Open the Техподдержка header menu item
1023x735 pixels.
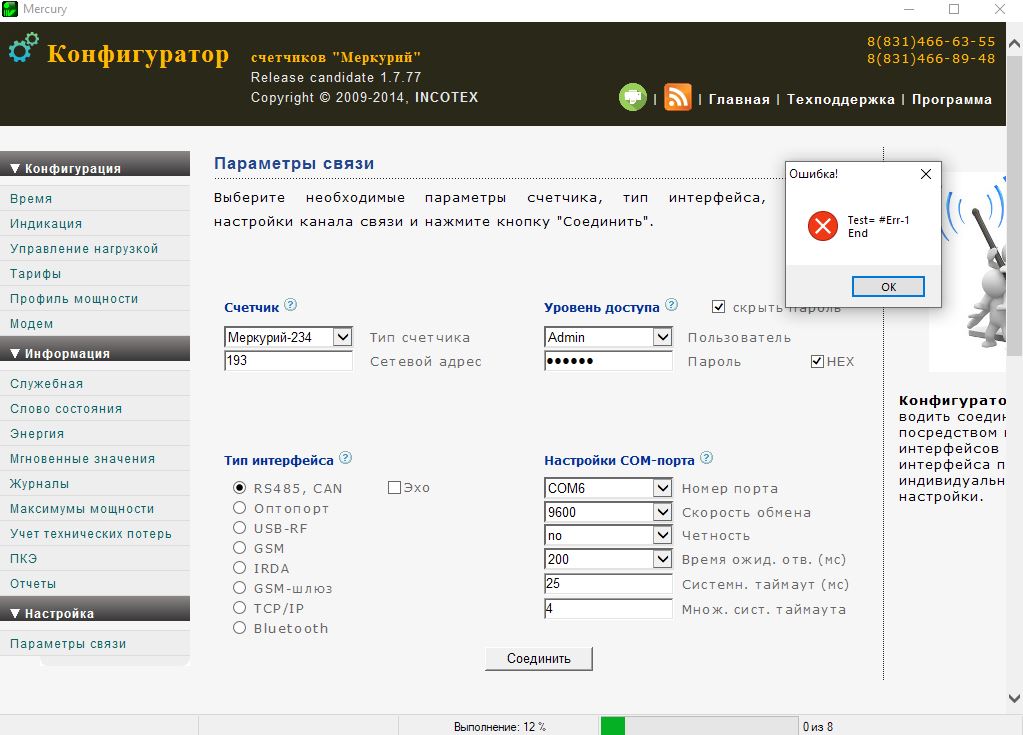(840, 100)
